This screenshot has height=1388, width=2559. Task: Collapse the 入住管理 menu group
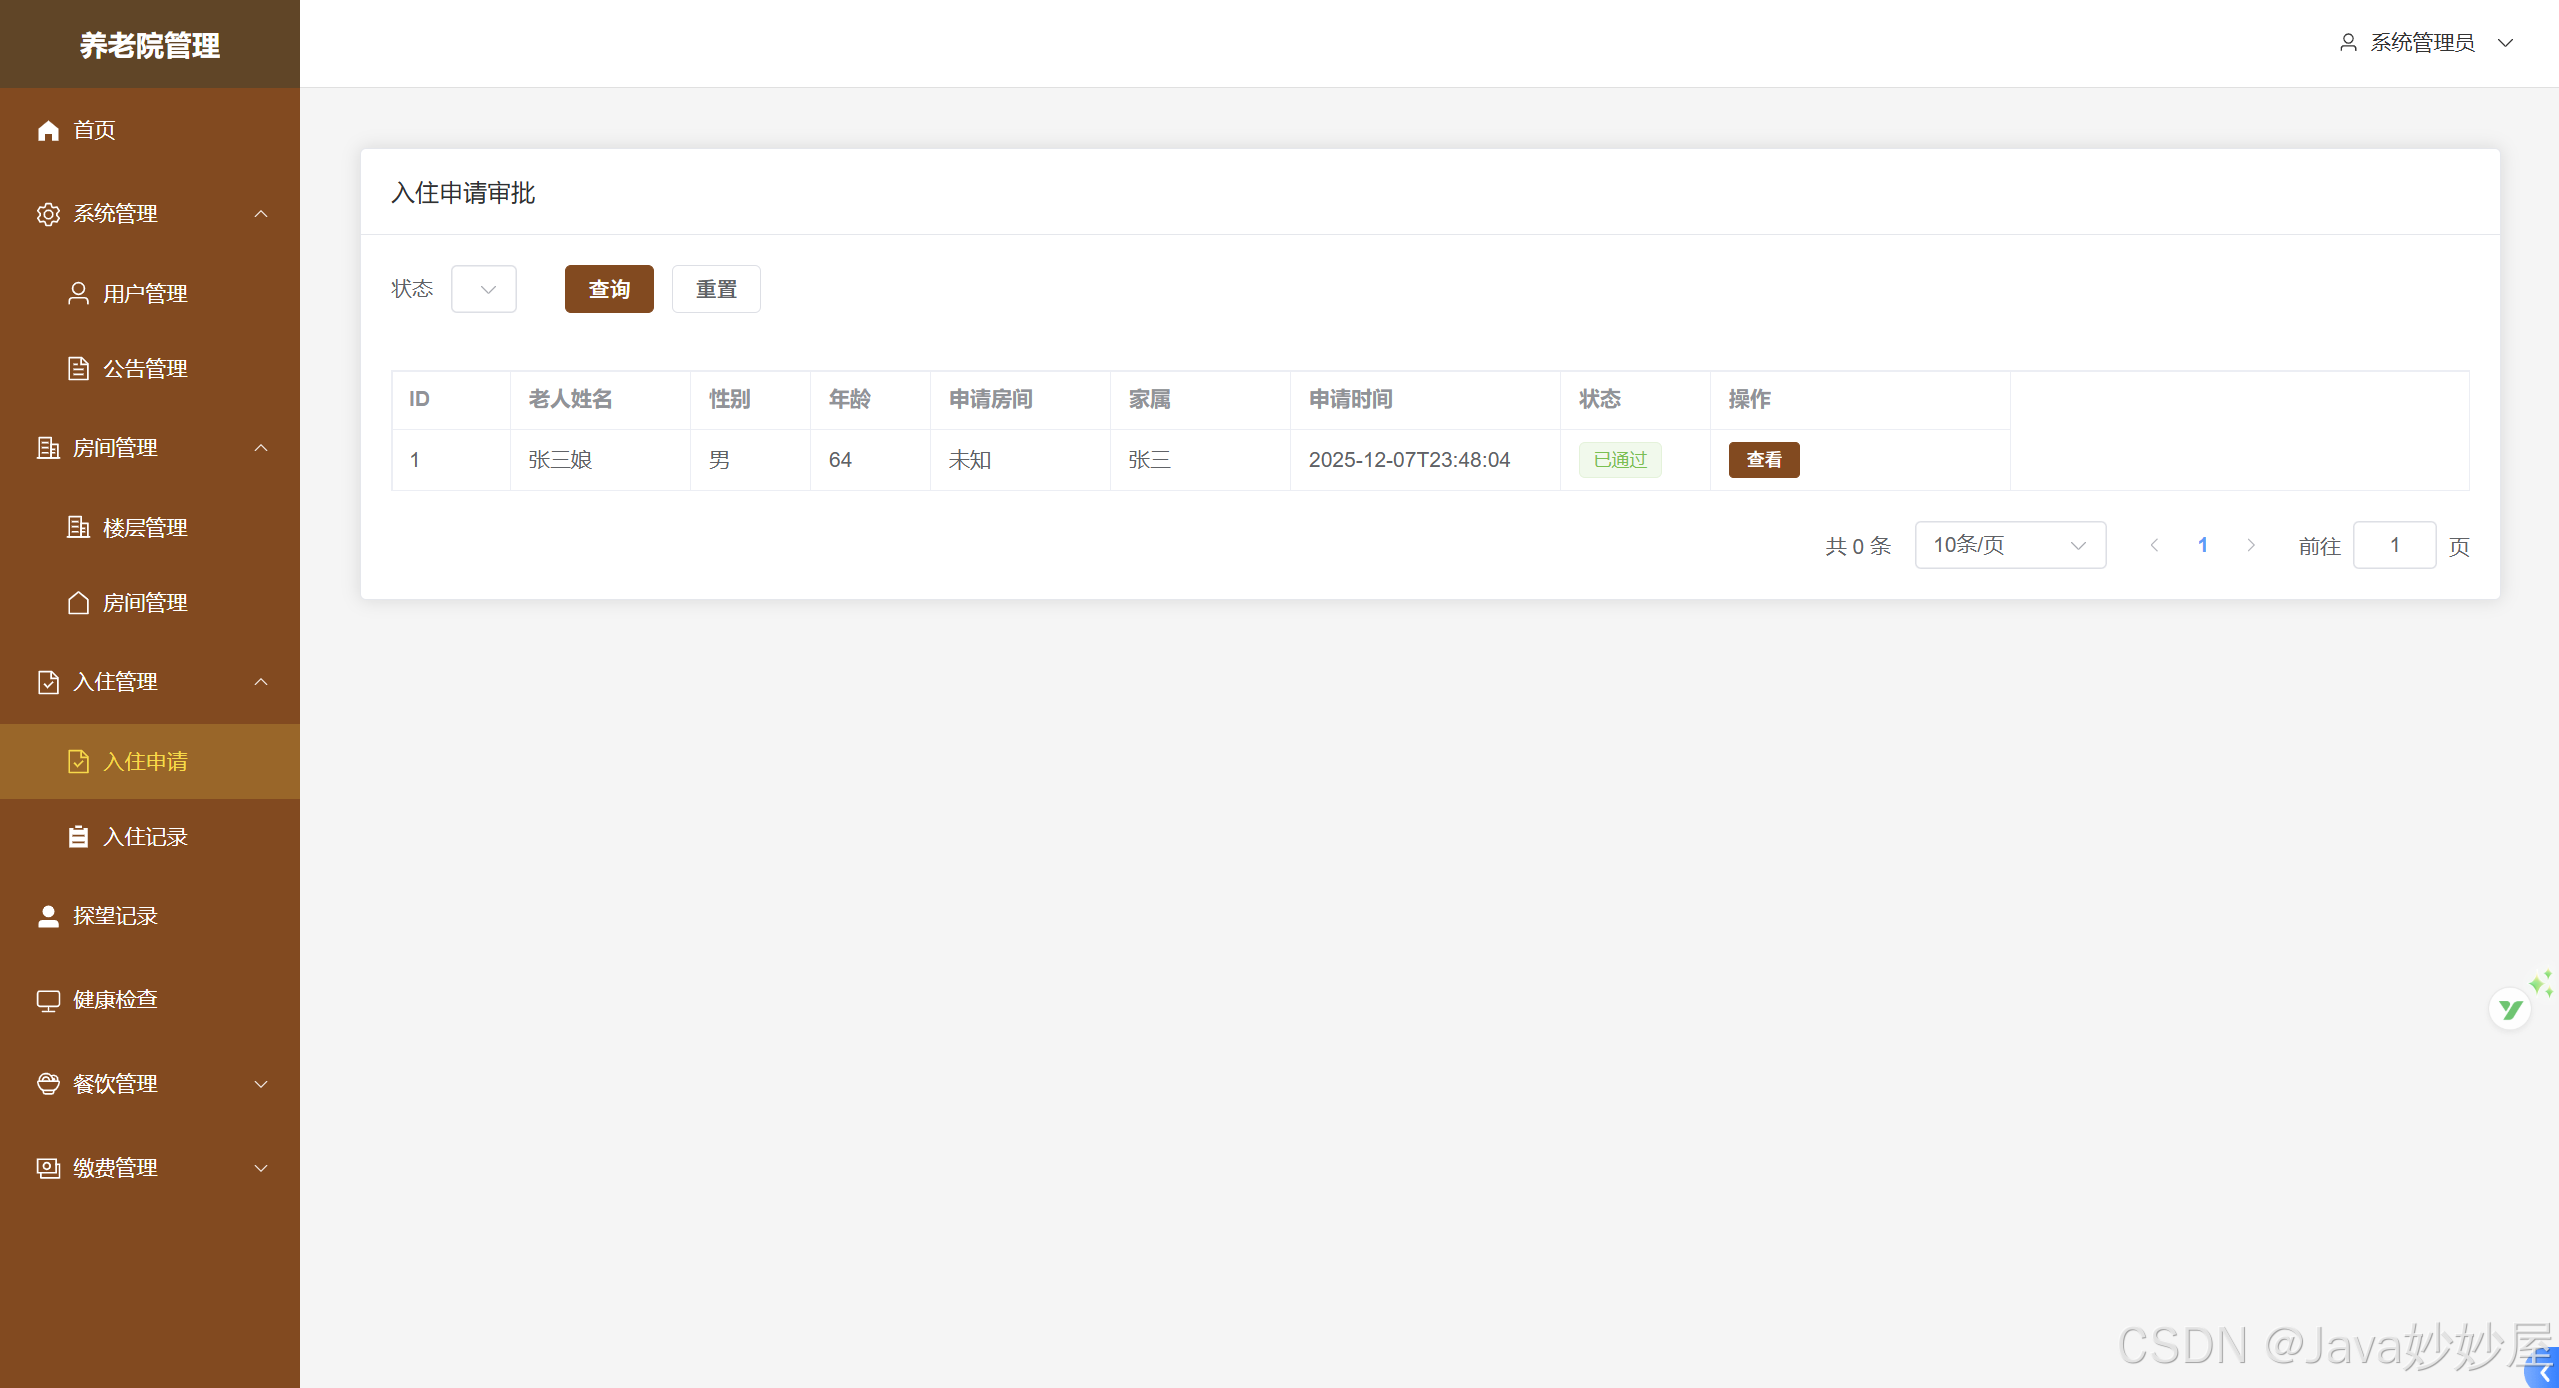150,682
